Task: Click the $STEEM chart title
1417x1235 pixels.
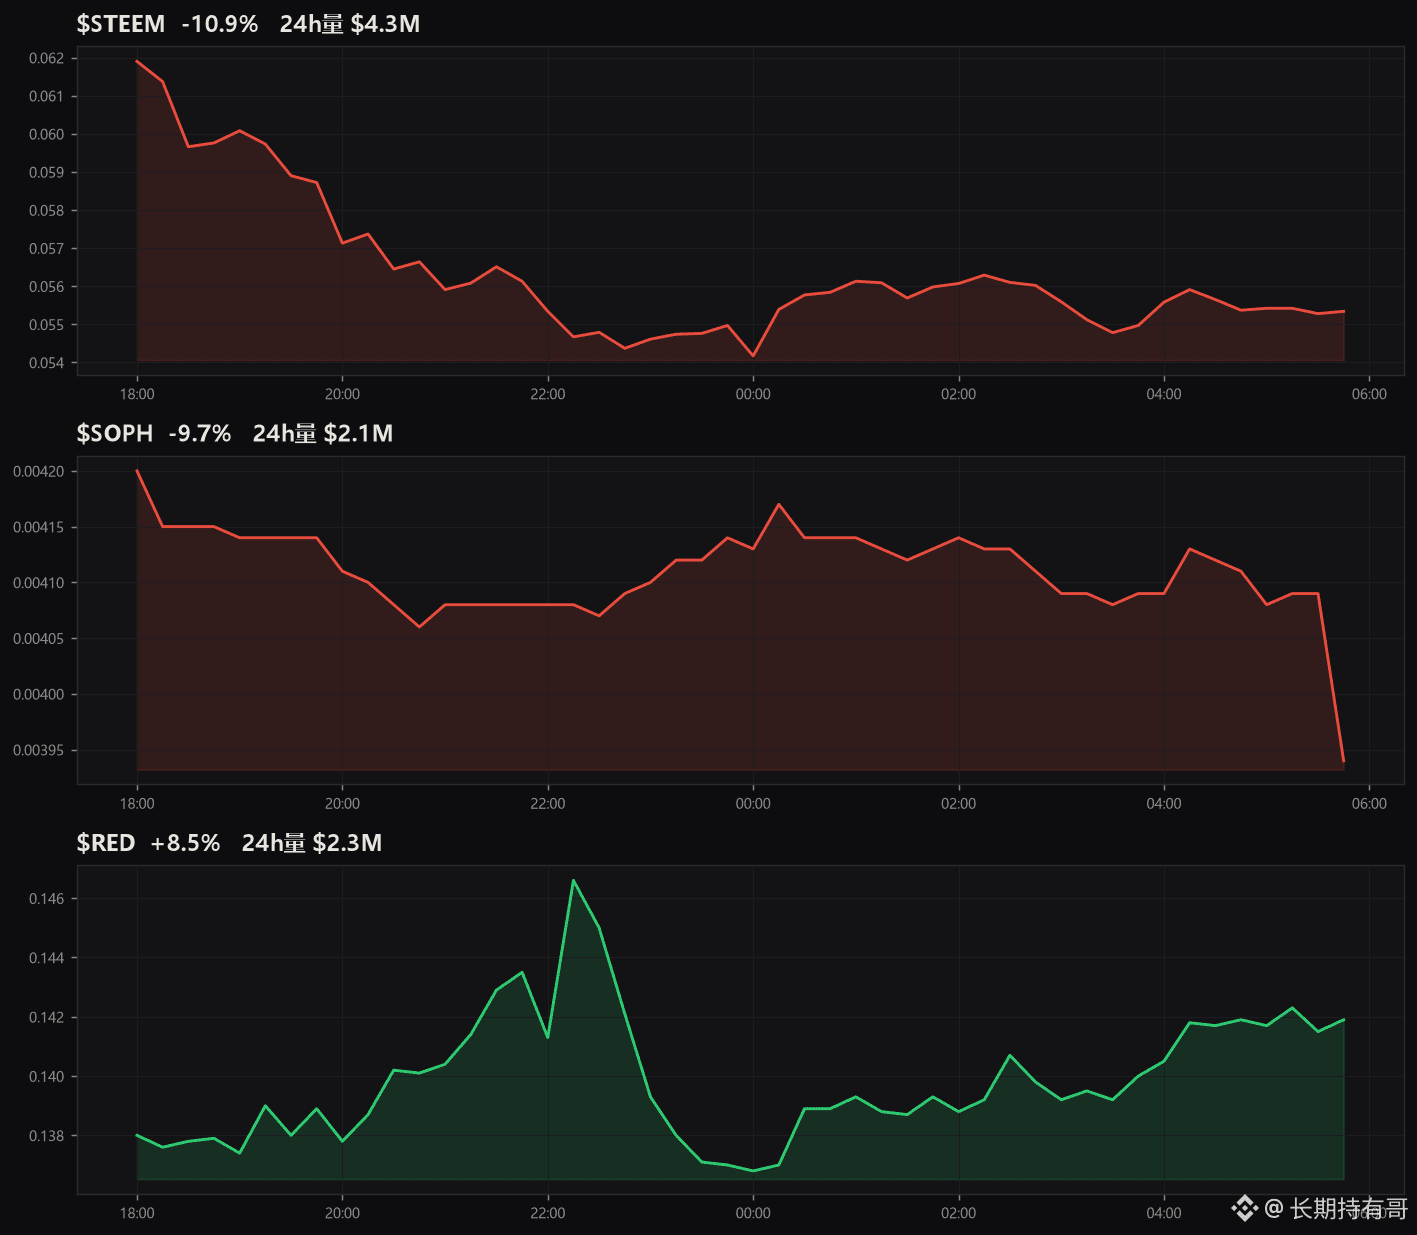Action: 120,24
